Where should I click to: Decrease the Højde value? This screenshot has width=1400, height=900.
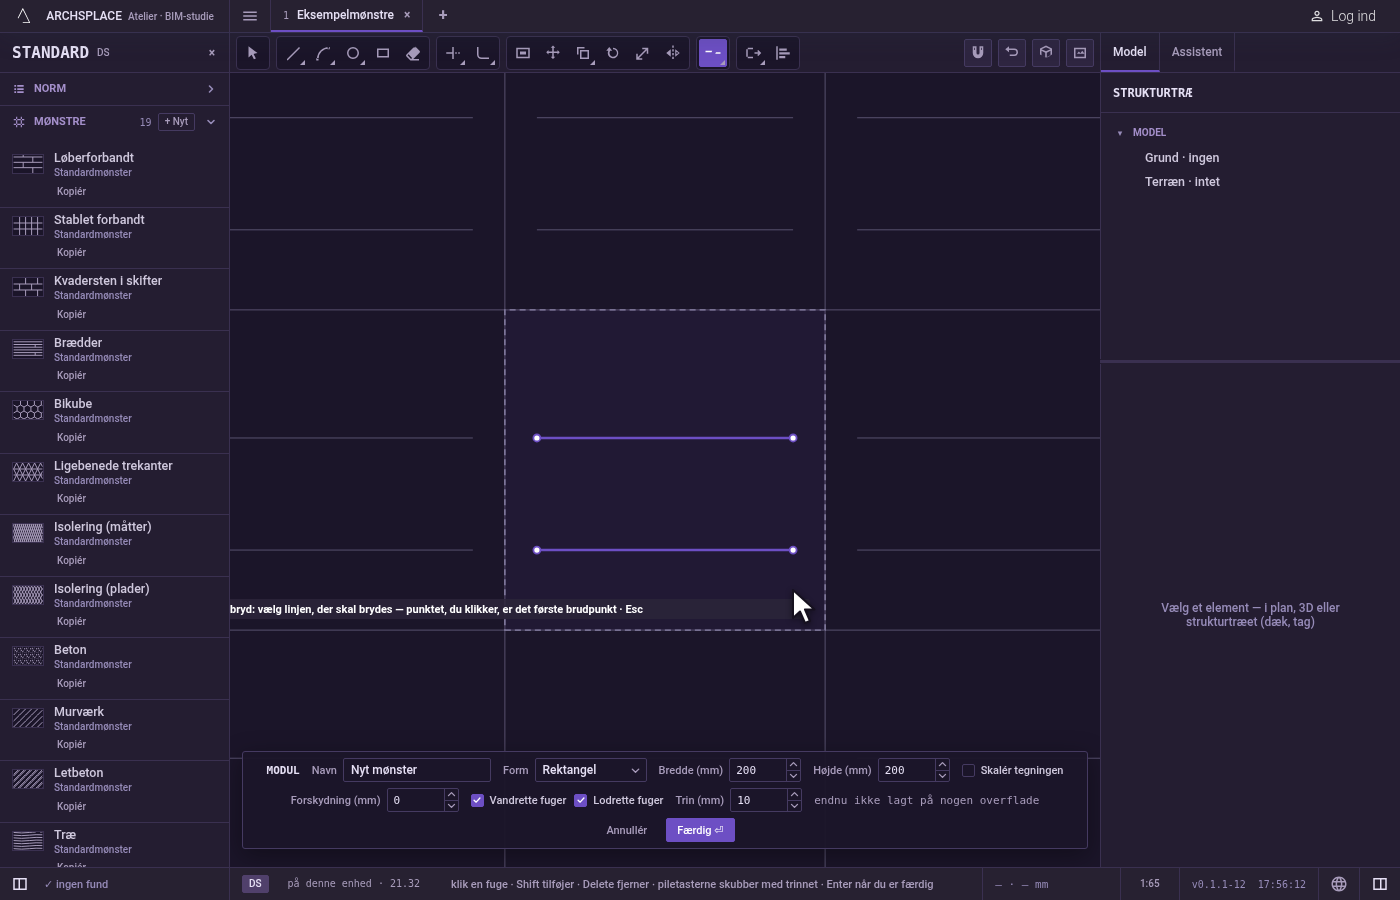click(x=942, y=776)
